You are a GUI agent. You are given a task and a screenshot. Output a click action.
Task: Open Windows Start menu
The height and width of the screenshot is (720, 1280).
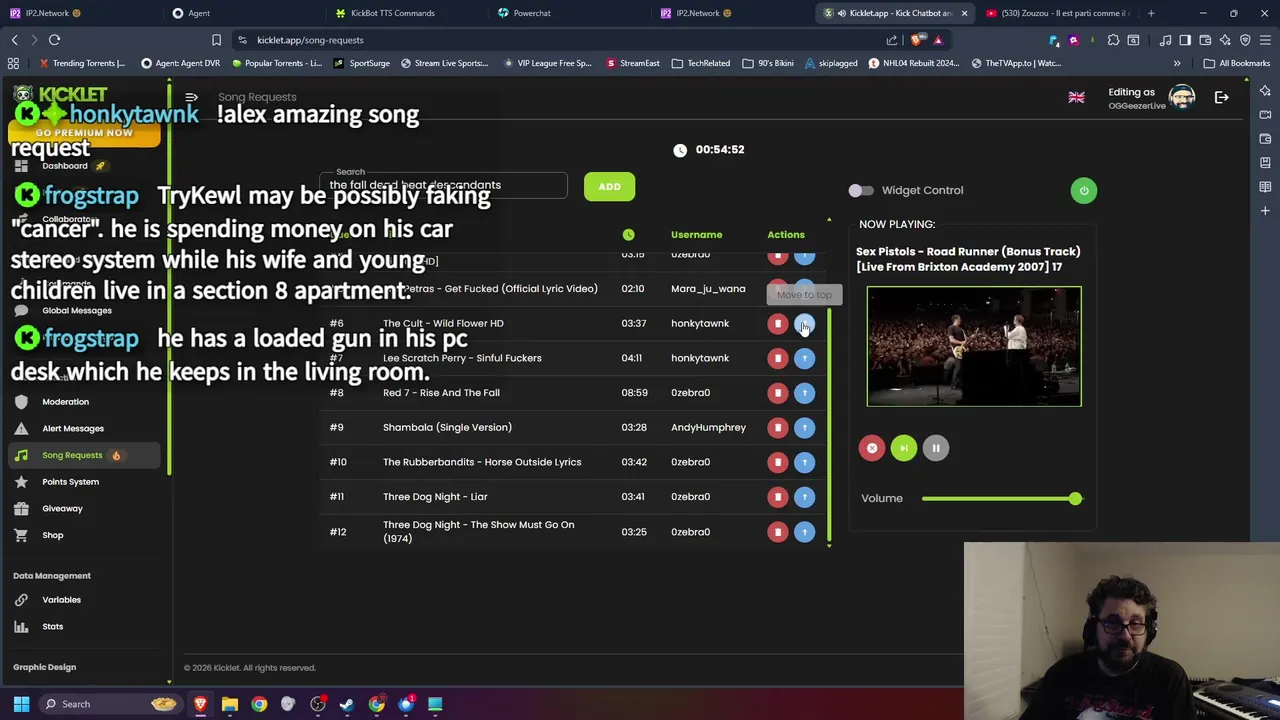click(21, 704)
